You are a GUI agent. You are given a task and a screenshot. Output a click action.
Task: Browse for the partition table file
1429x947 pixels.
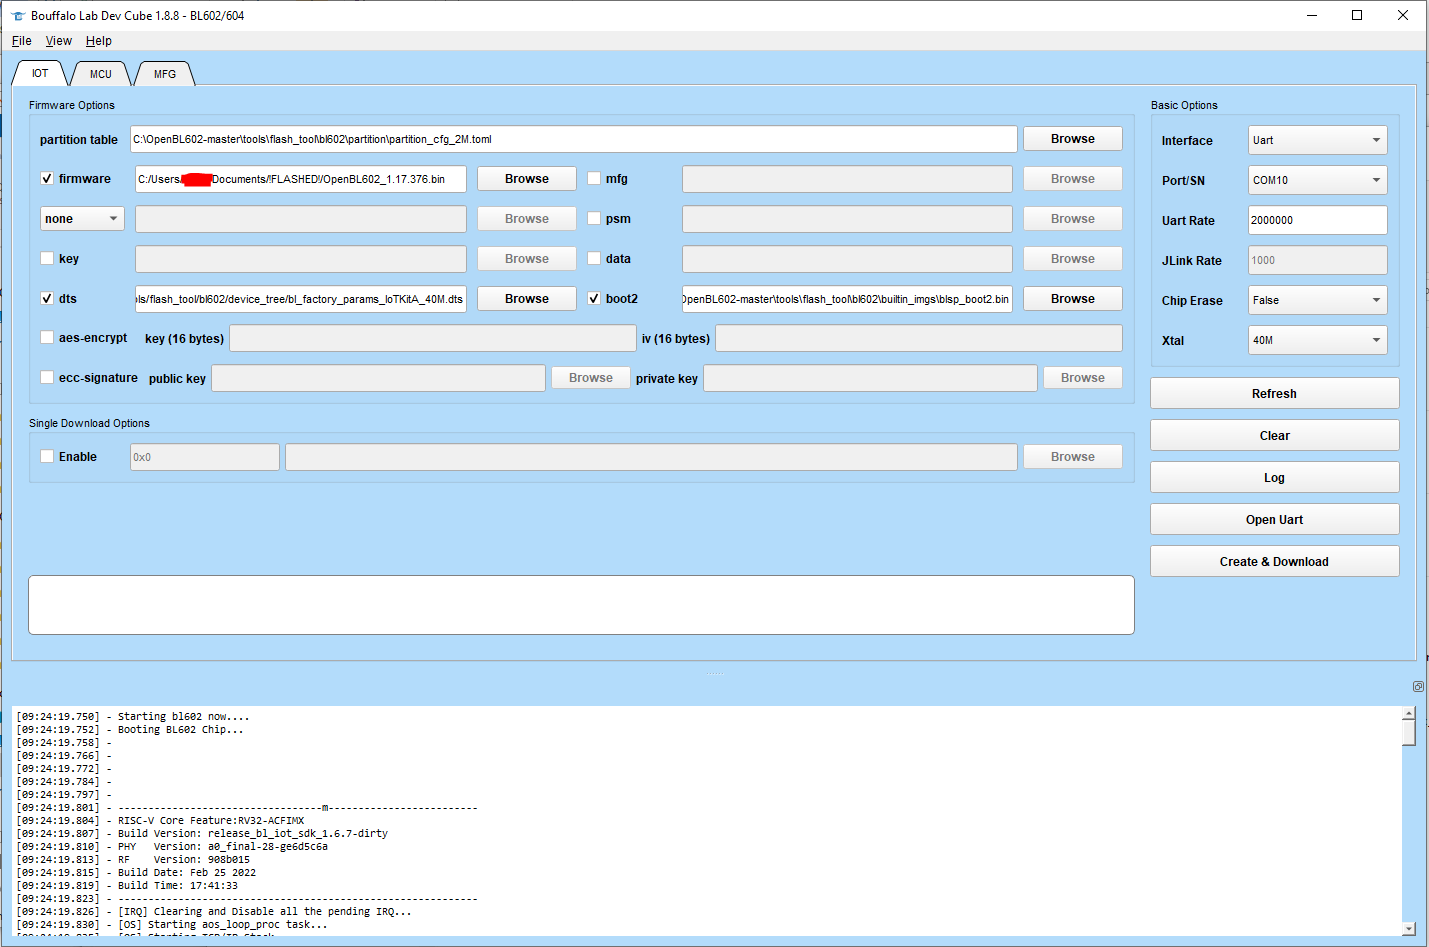click(1072, 139)
